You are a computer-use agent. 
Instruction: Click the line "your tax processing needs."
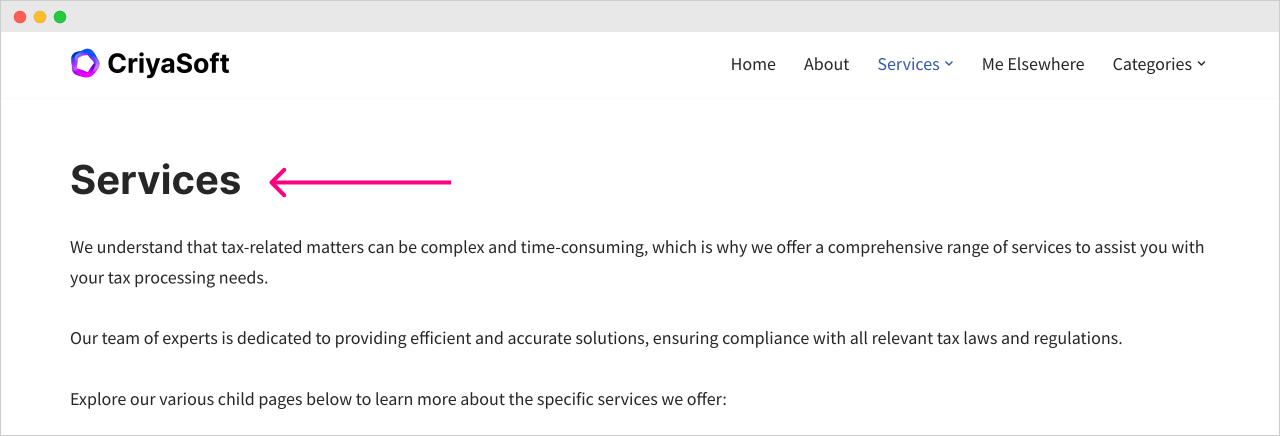169,278
